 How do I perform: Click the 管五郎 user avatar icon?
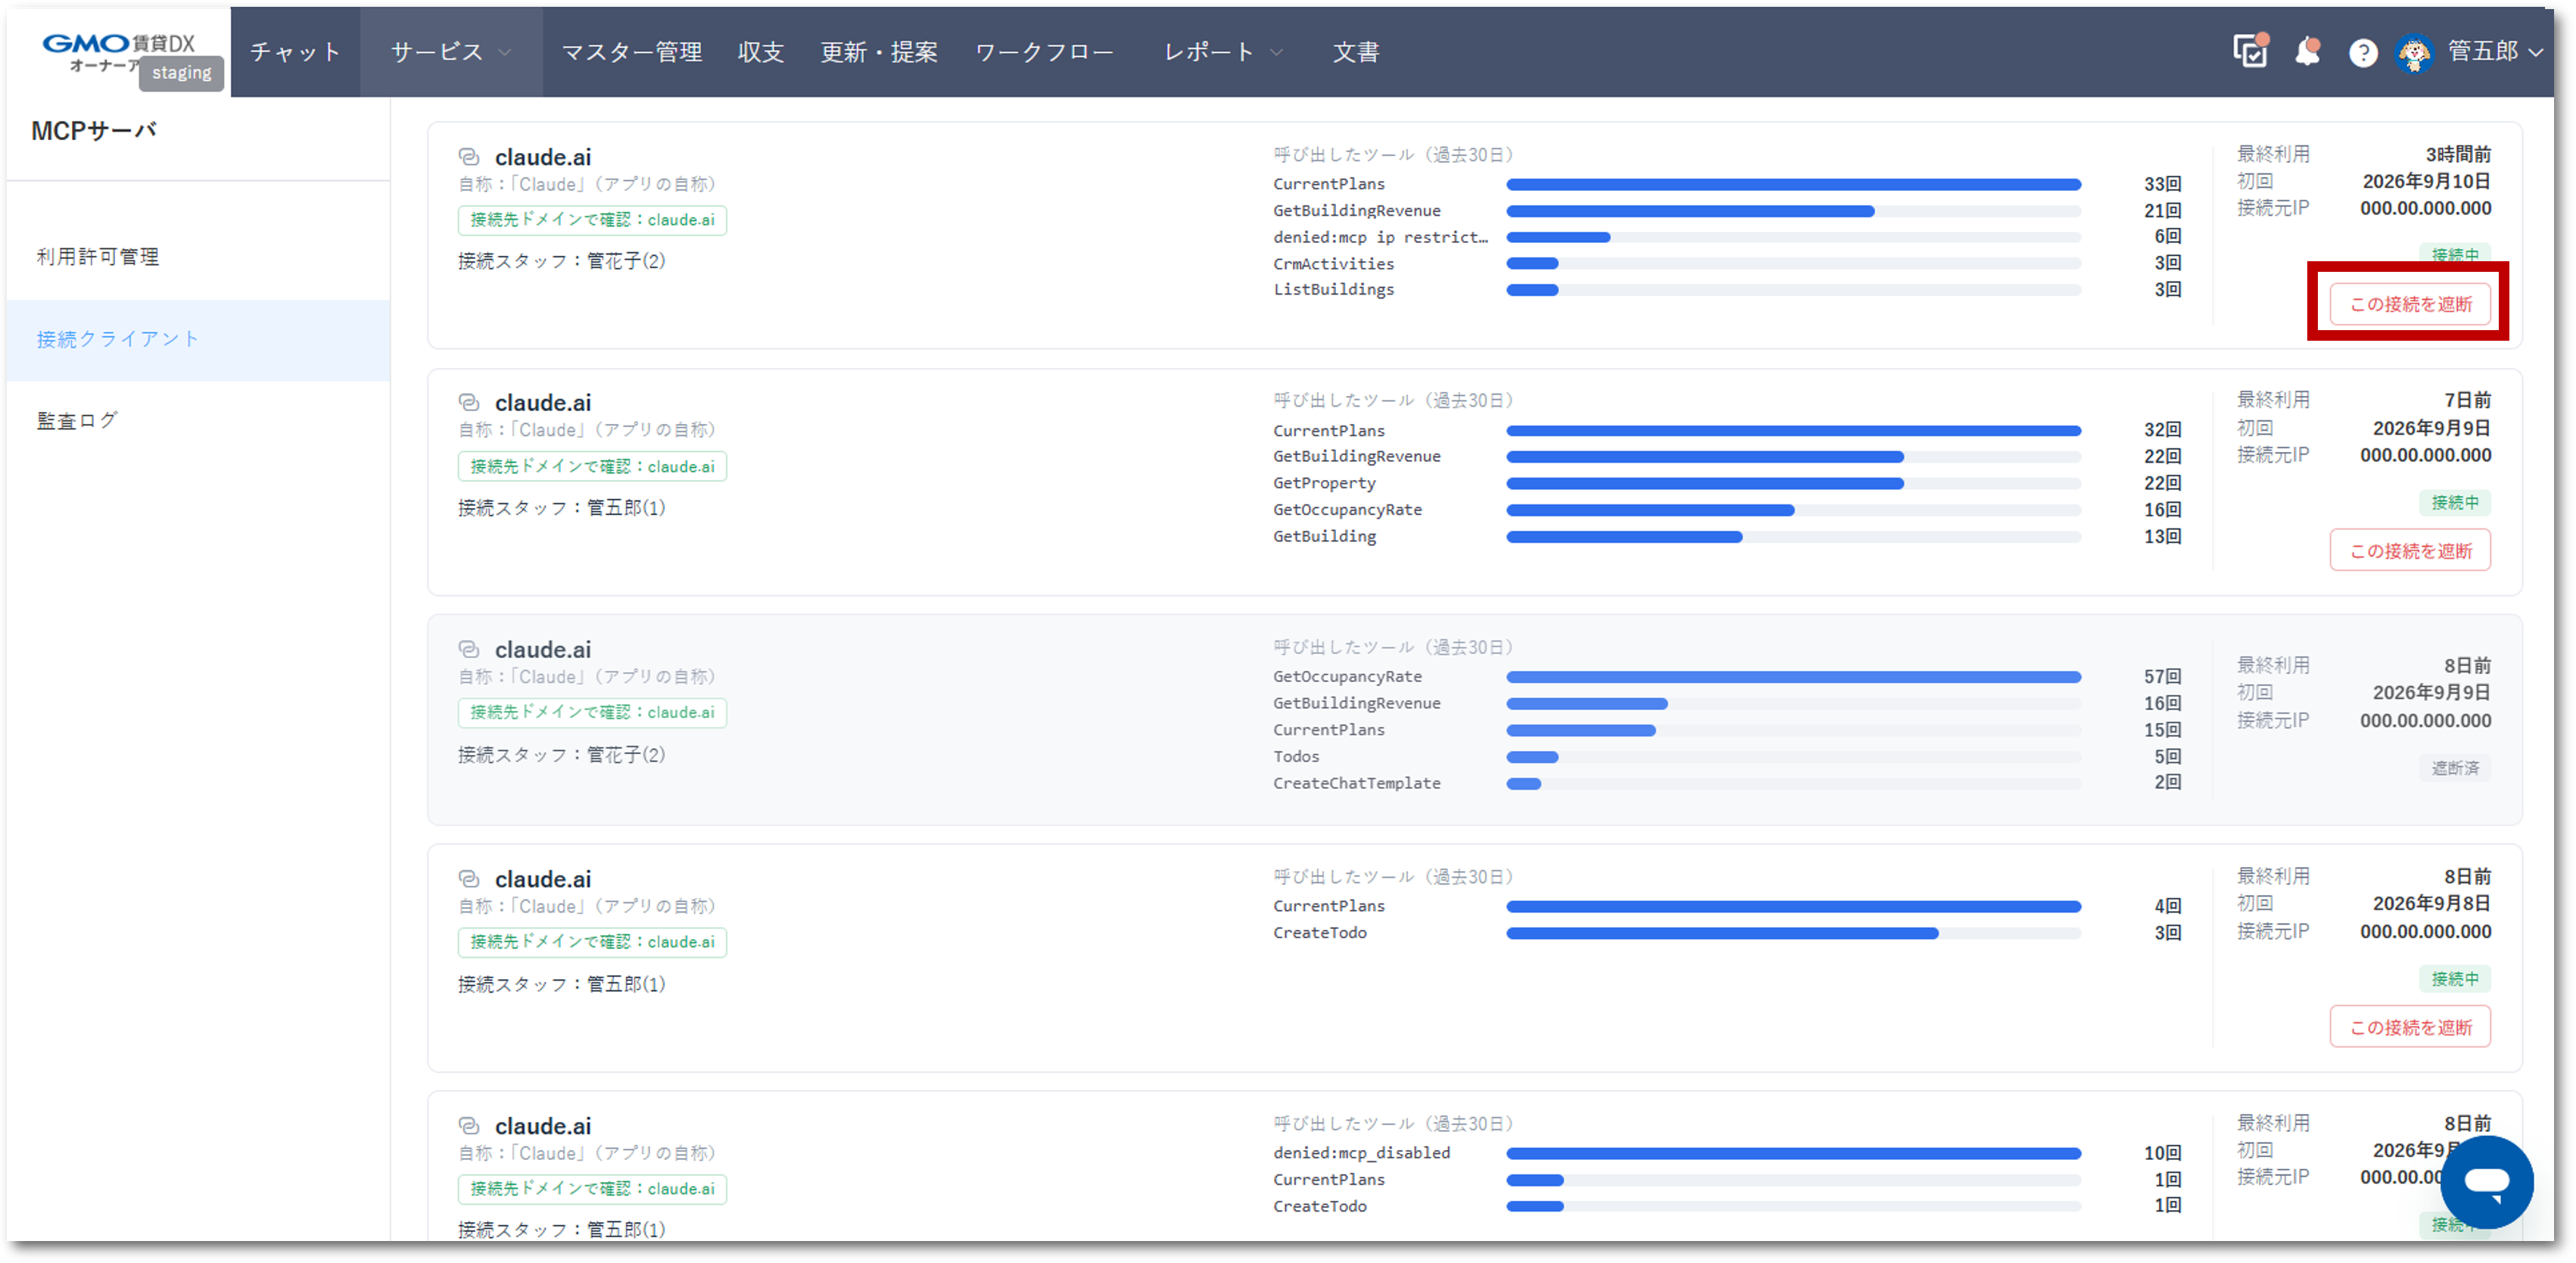pos(2414,52)
